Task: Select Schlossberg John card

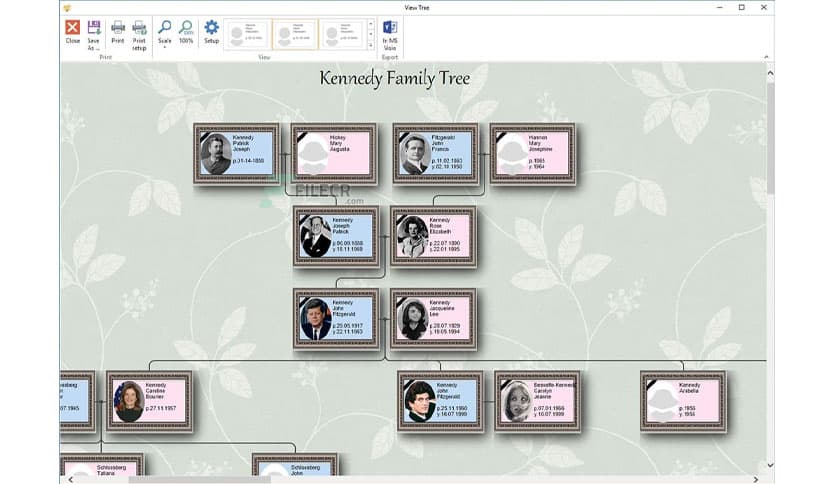Action: tap(295, 465)
